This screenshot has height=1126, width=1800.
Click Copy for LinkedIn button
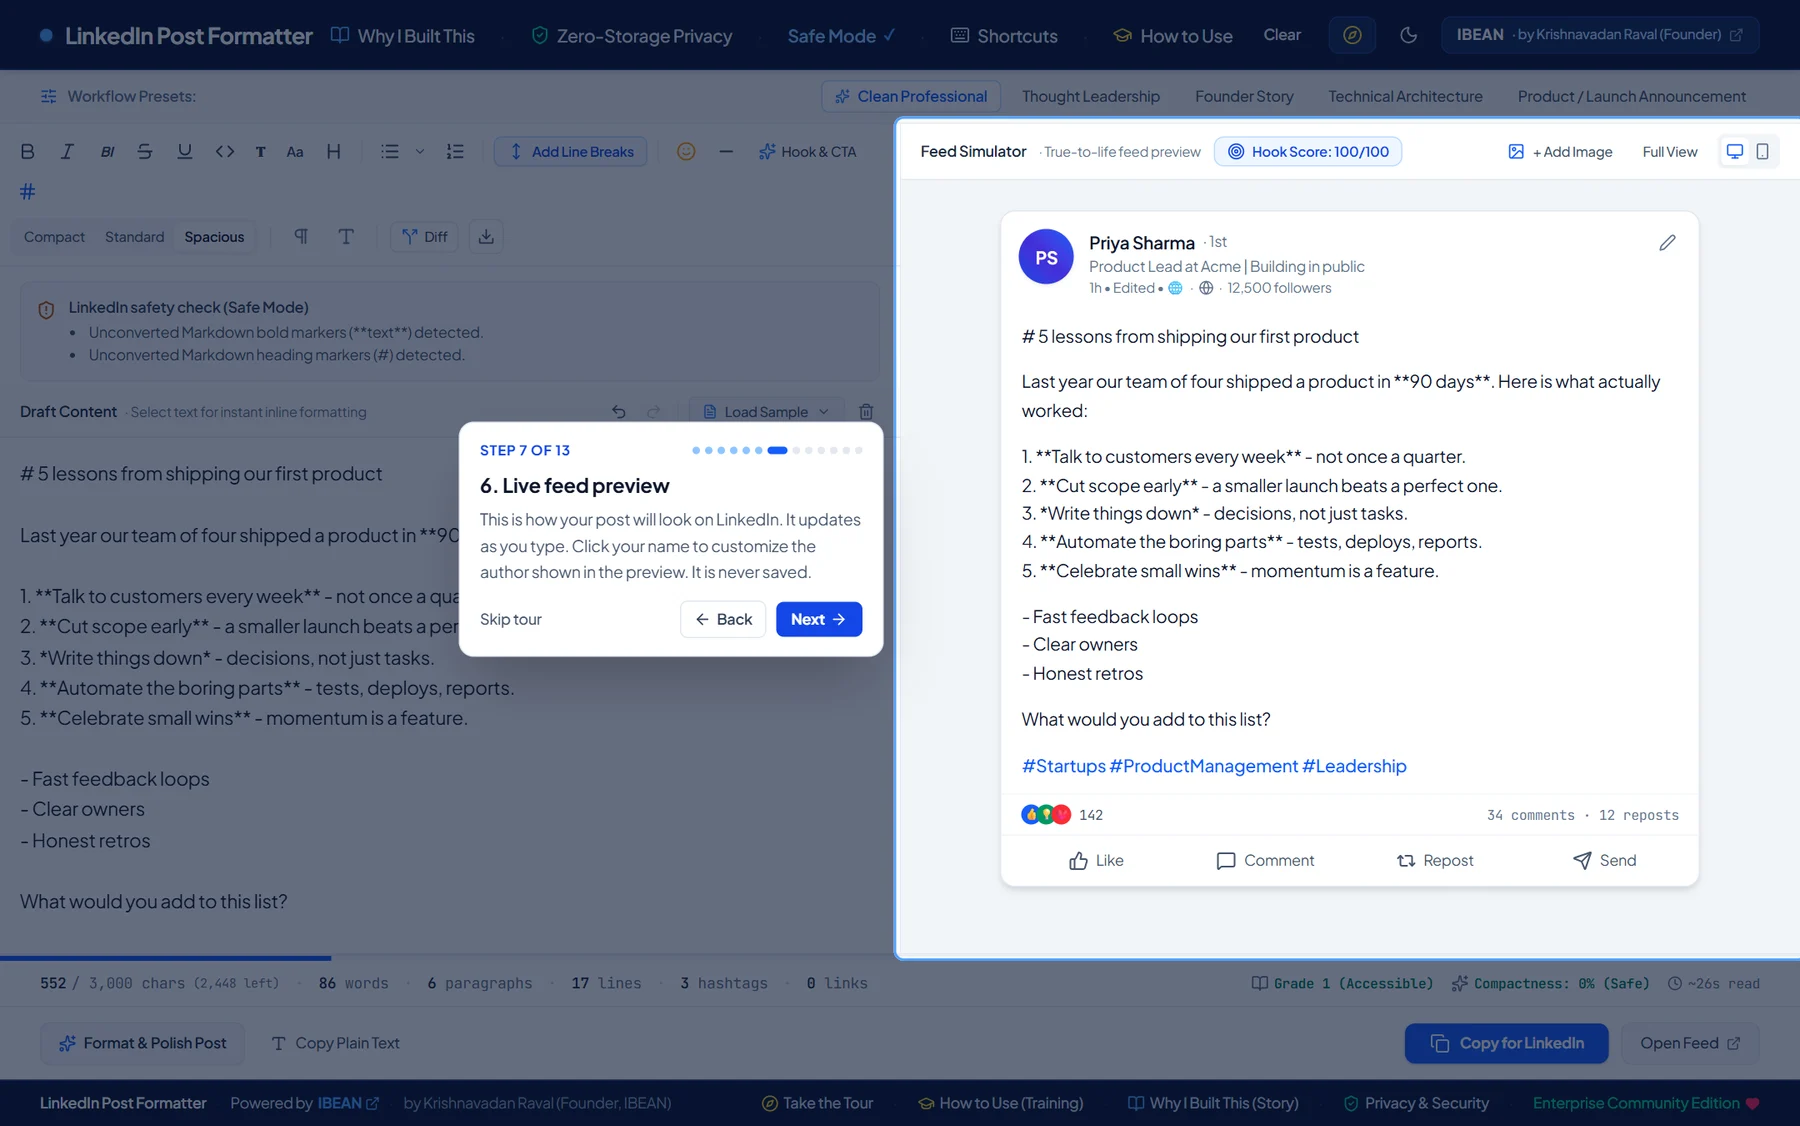[1507, 1043]
